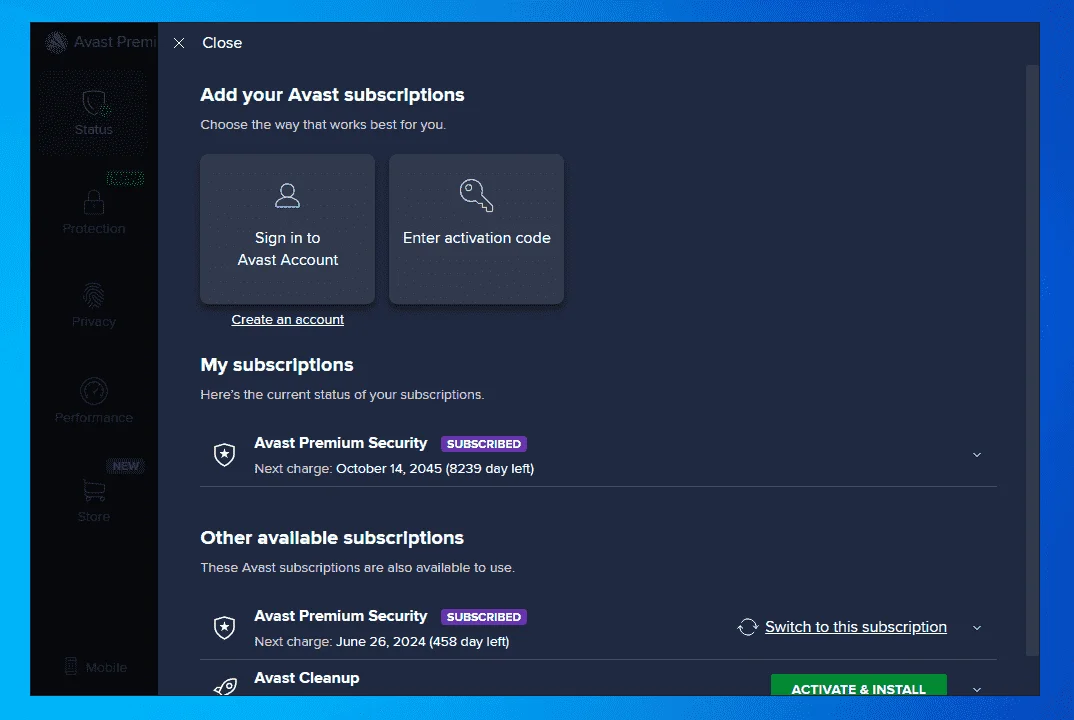The height and width of the screenshot is (720, 1074).
Task: Click the 'My subscriptions' heading
Action: 277,365
